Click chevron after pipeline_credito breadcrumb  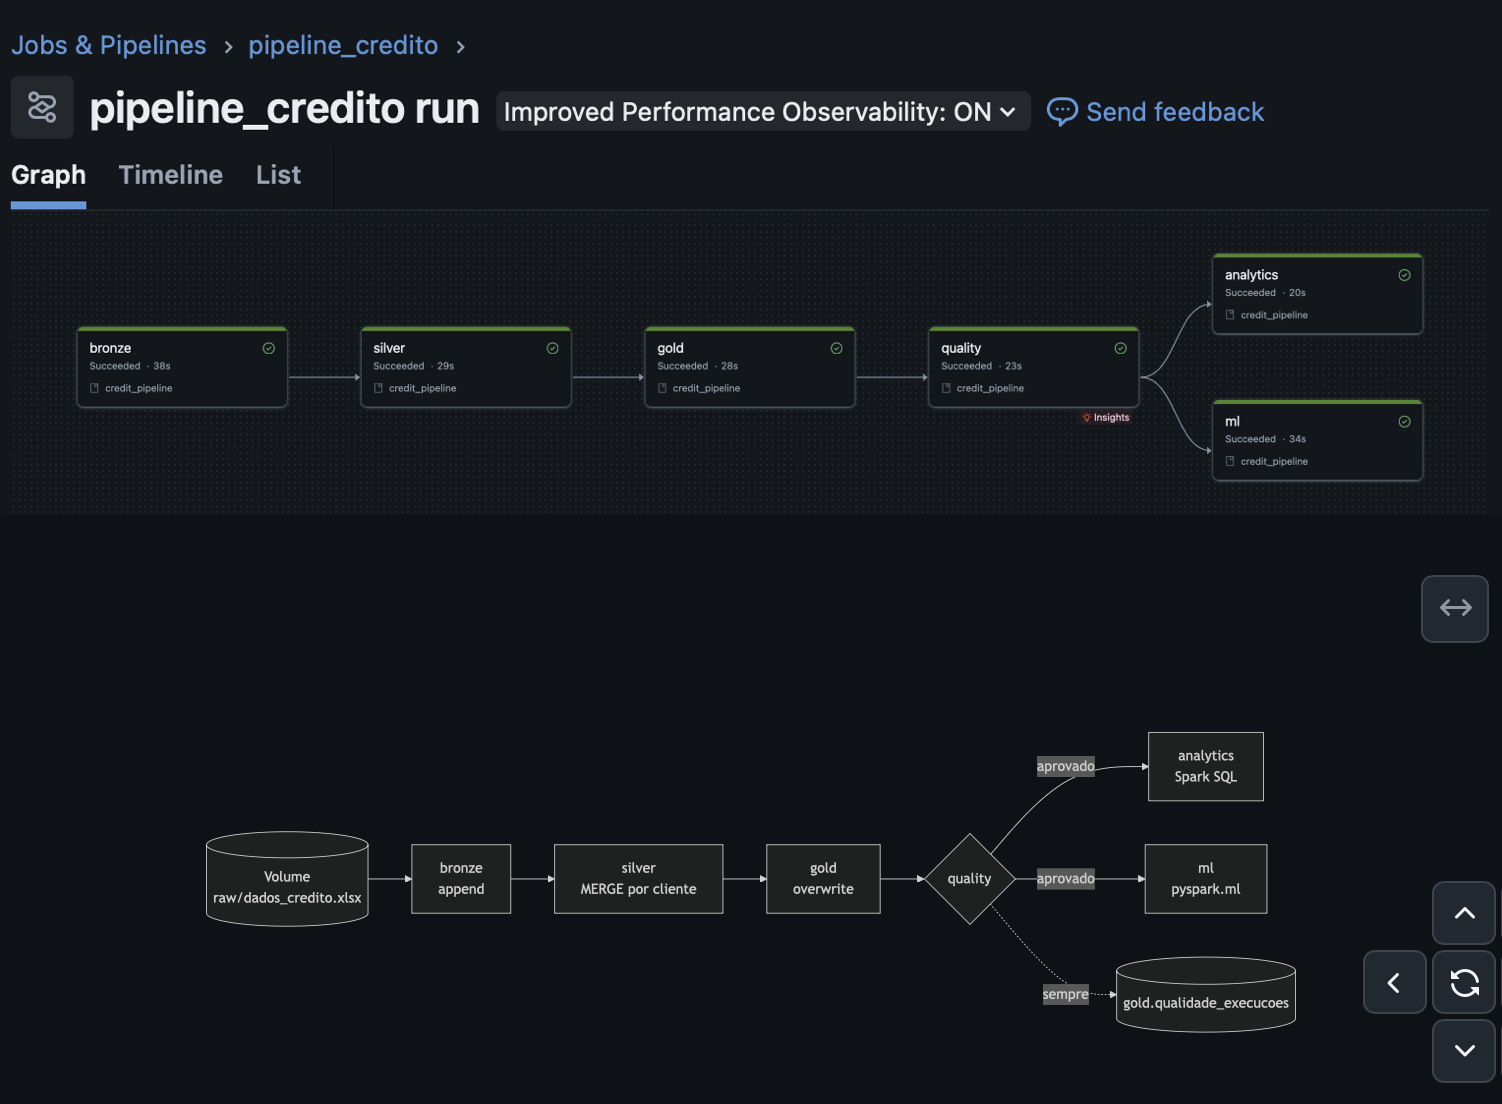(461, 47)
